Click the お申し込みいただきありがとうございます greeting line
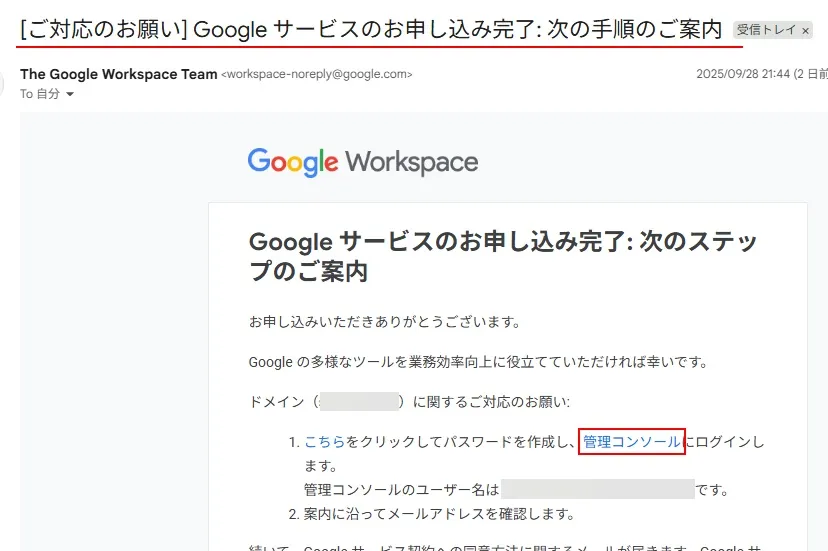 coord(384,322)
